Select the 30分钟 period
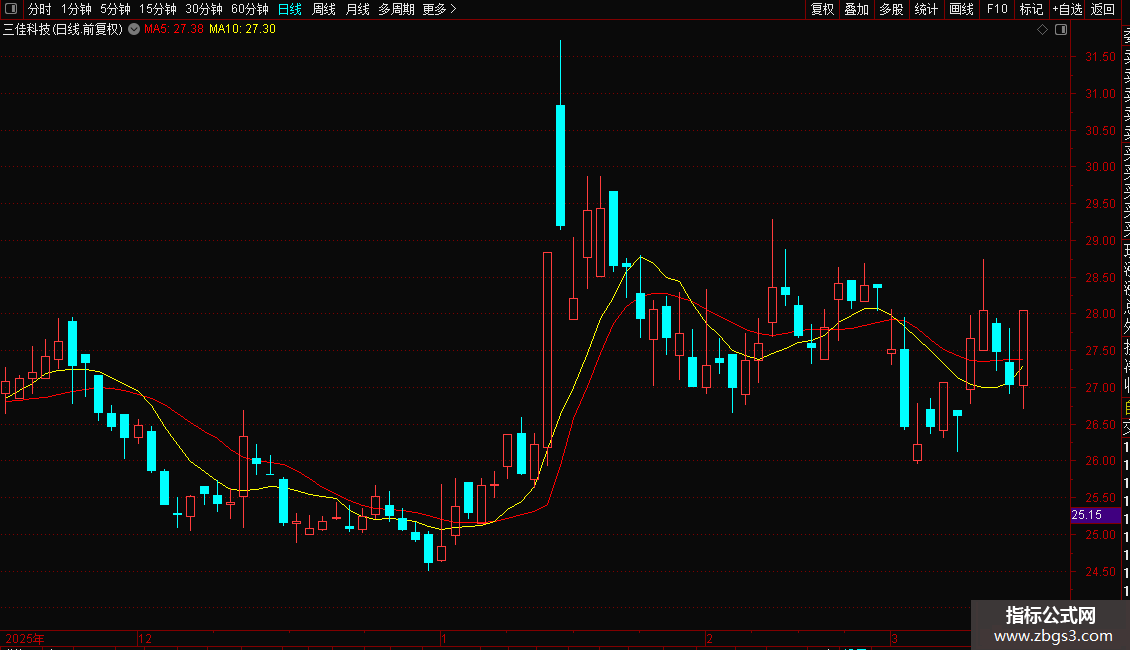The width and height of the screenshot is (1130, 650). click(x=204, y=9)
